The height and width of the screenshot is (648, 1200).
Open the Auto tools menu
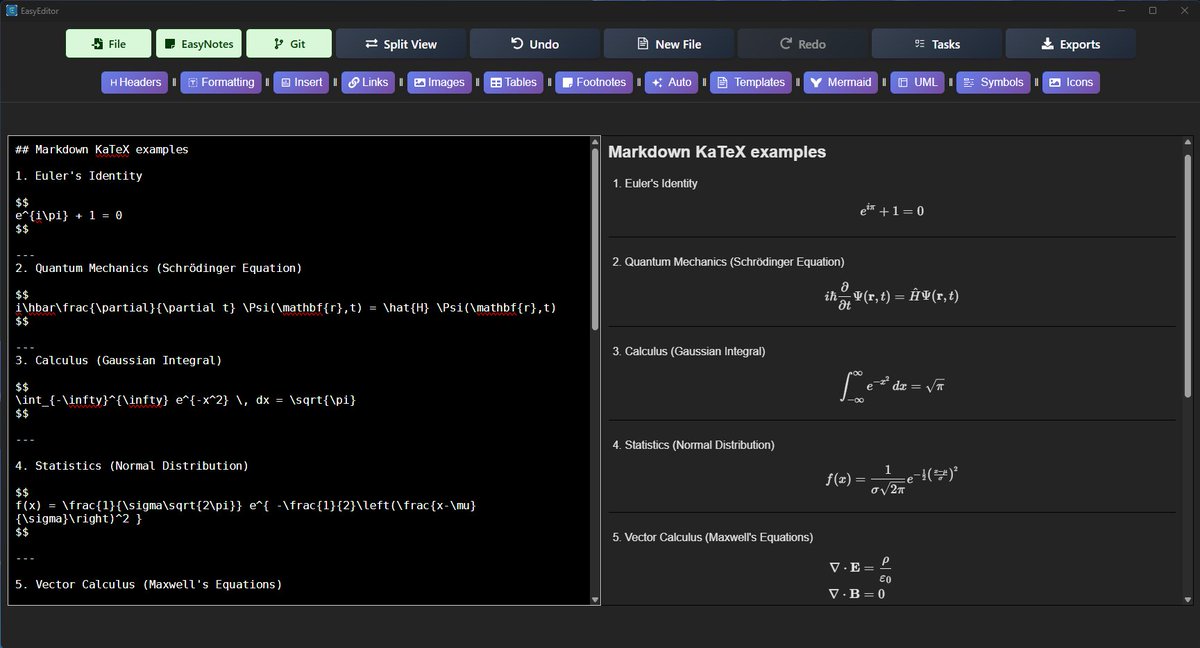[671, 82]
